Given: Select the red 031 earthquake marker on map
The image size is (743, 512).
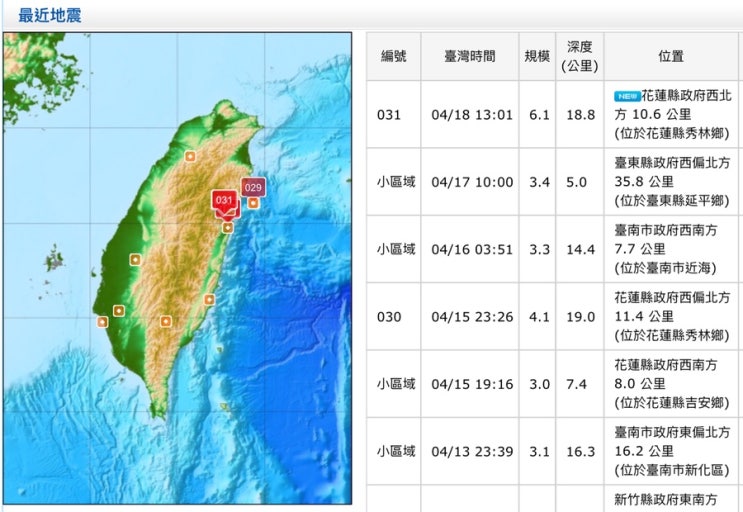Looking at the screenshot, I should (x=224, y=200).
